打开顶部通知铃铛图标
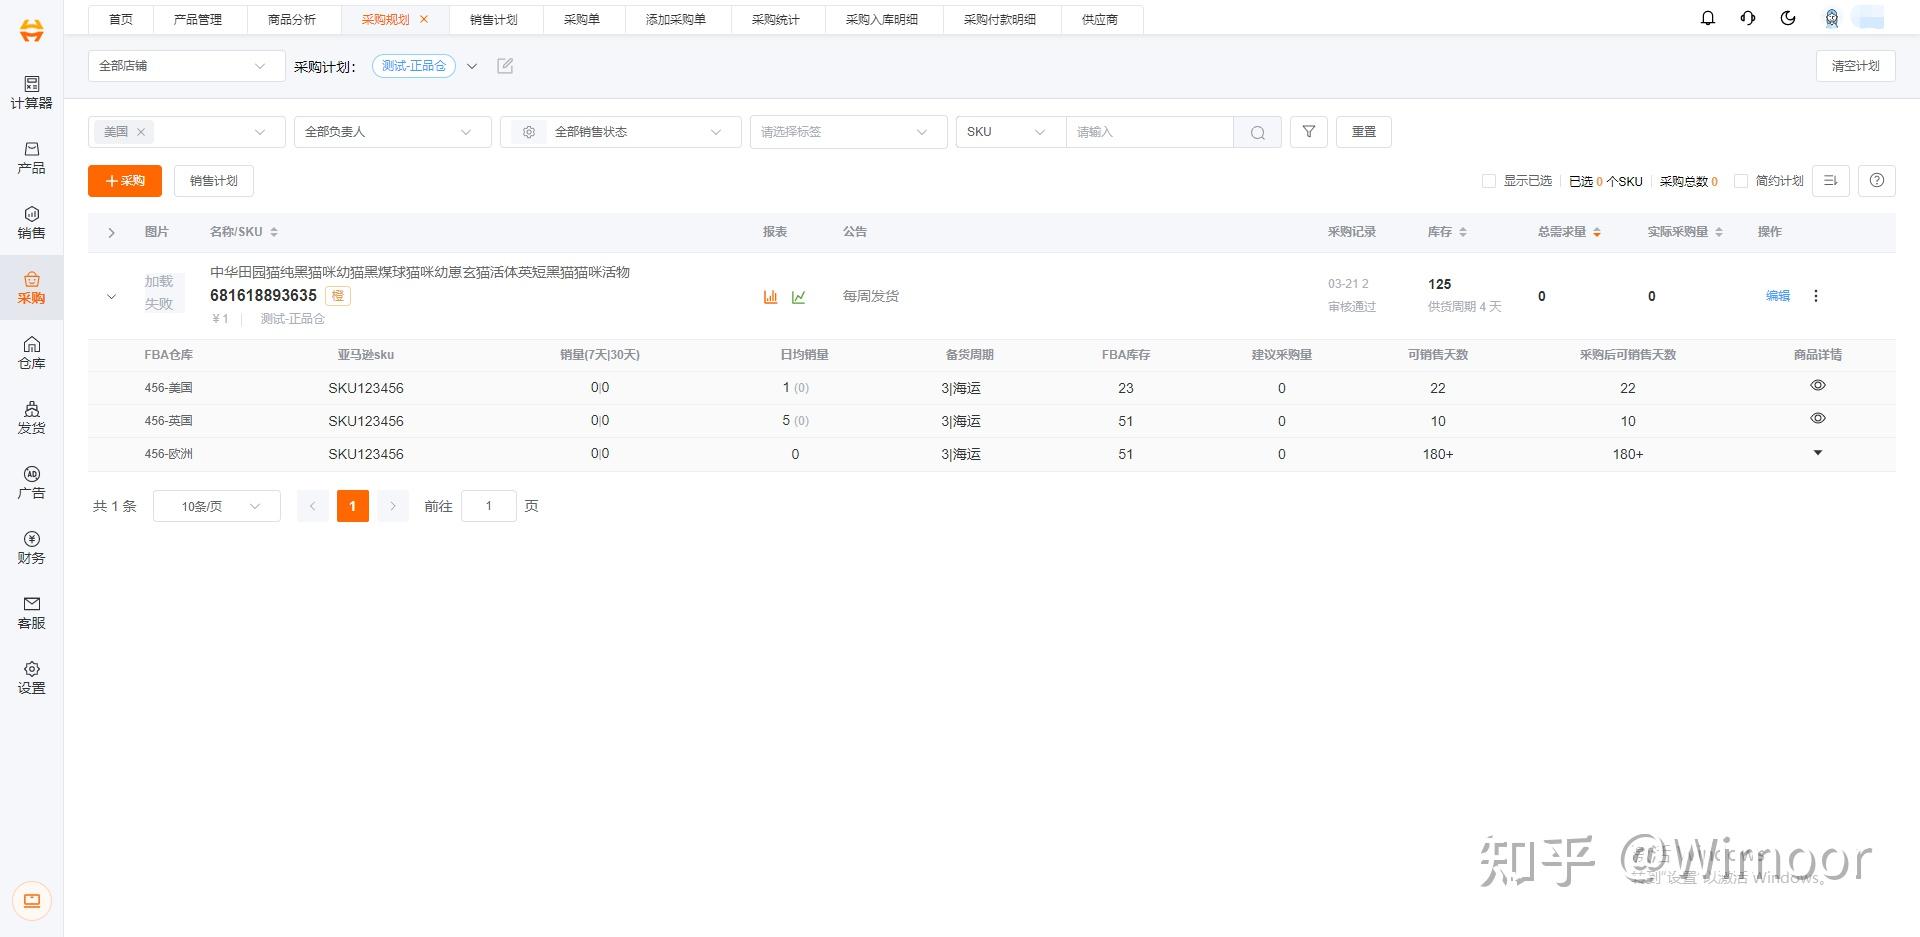The height and width of the screenshot is (937, 1920). click(1707, 18)
